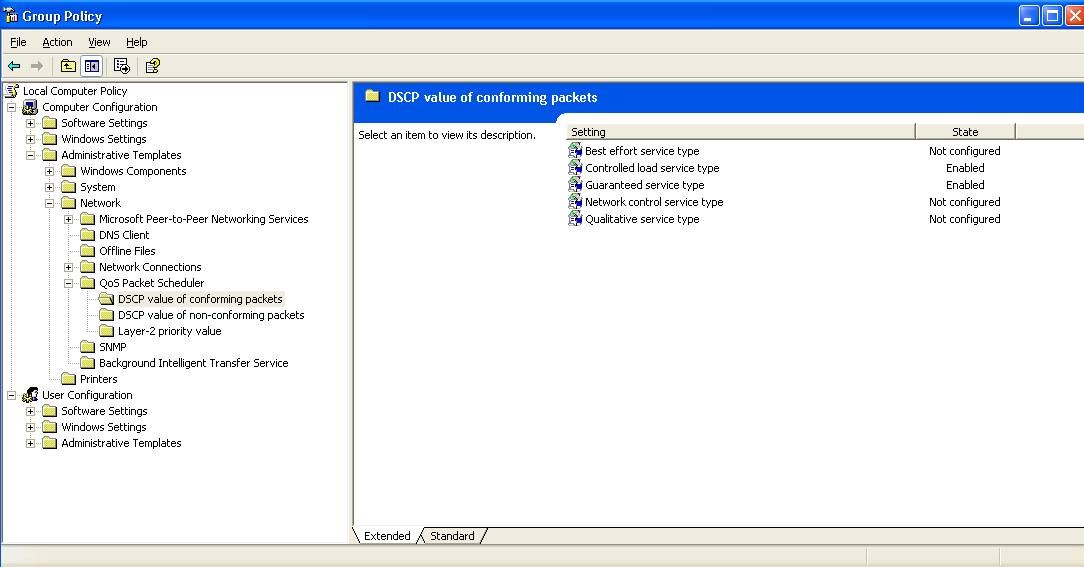Click the Qualitative service type policy icon
Image resolution: width=1084 pixels, height=567 pixels.
pyautogui.click(x=575, y=219)
